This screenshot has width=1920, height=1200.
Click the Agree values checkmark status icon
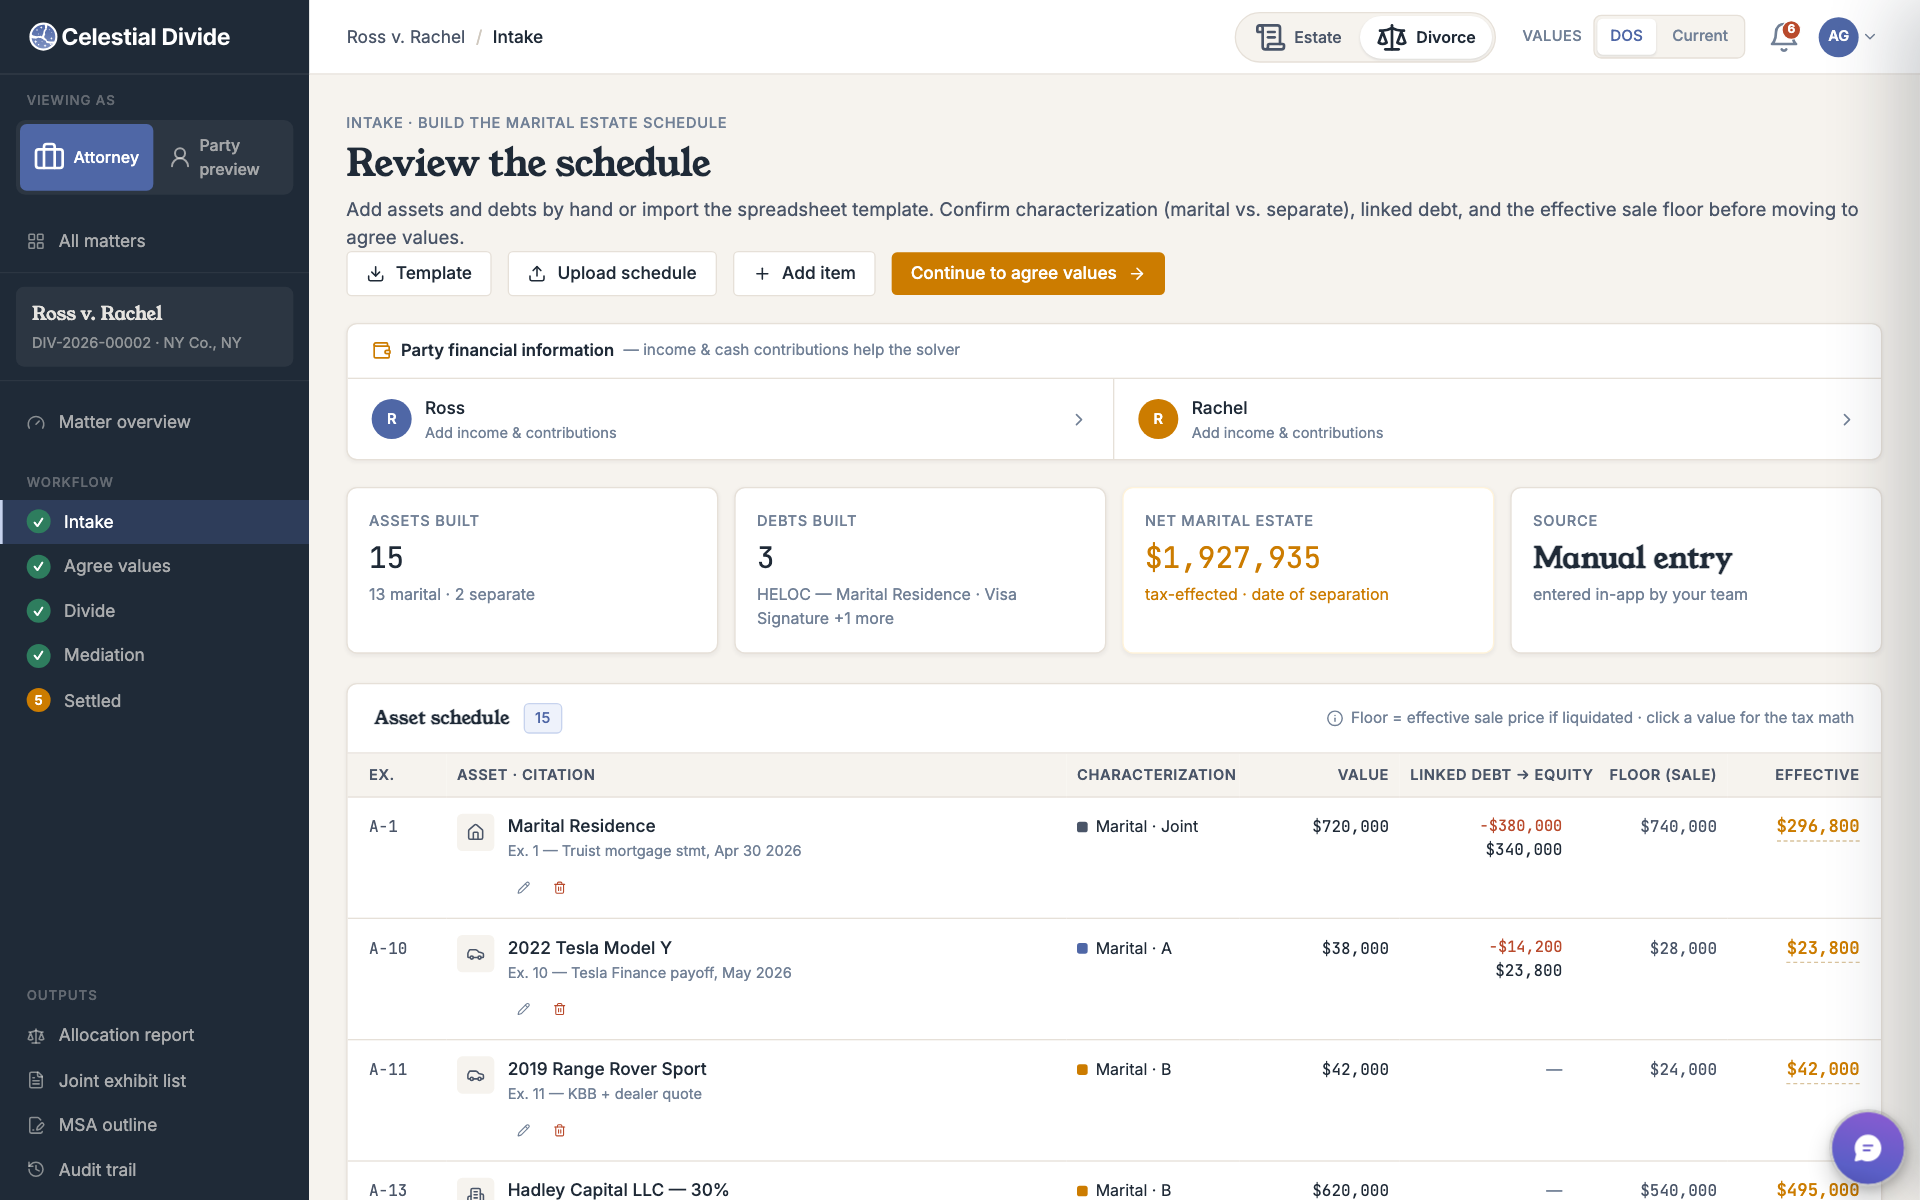coord(39,566)
